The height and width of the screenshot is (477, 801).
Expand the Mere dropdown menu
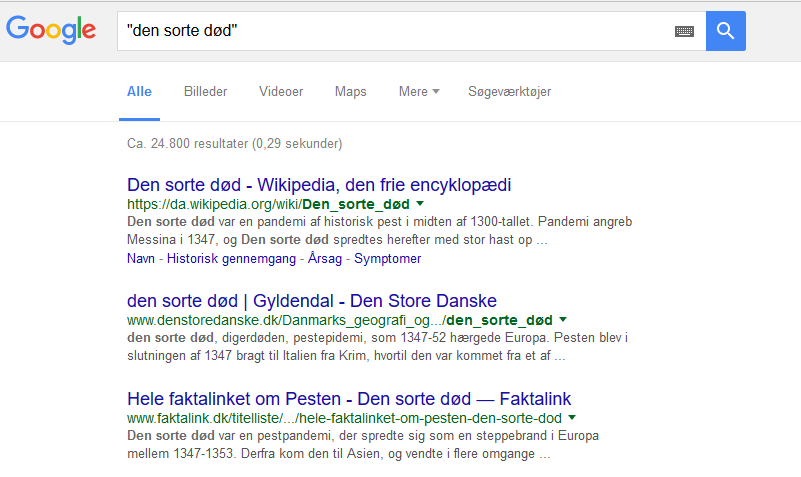[419, 91]
